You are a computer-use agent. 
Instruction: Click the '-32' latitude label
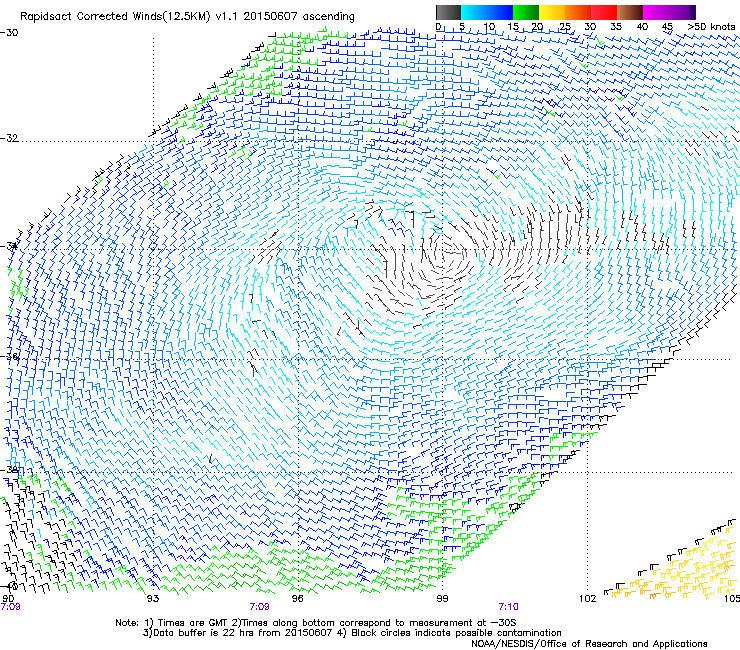pyautogui.click(x=9, y=138)
